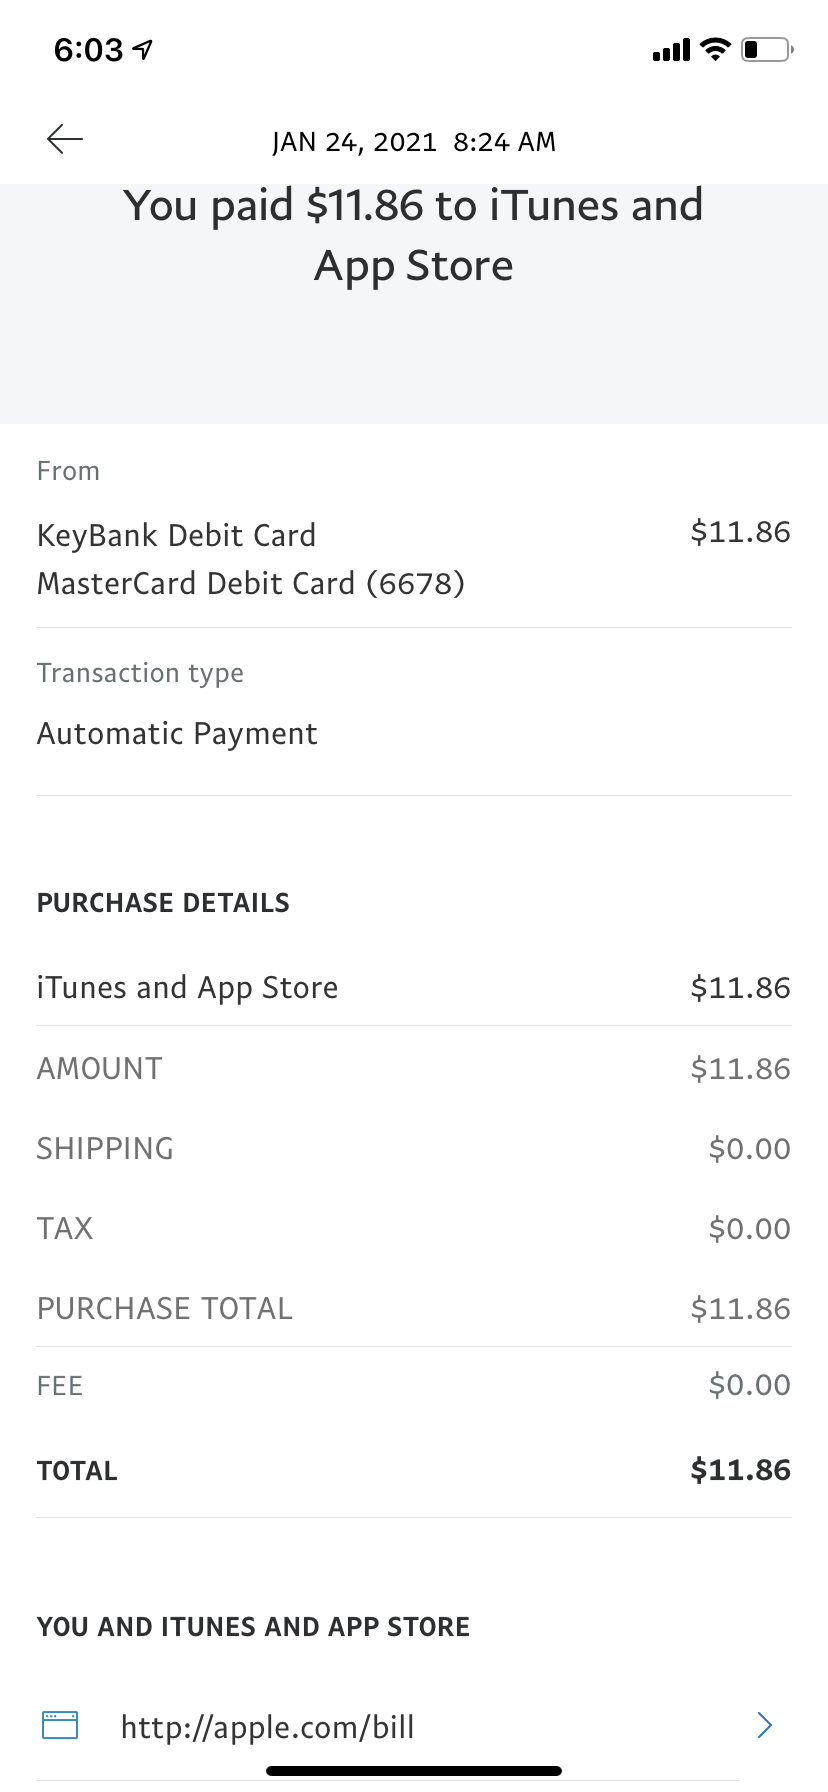Tap the location arrow icon by the clock

[143, 49]
